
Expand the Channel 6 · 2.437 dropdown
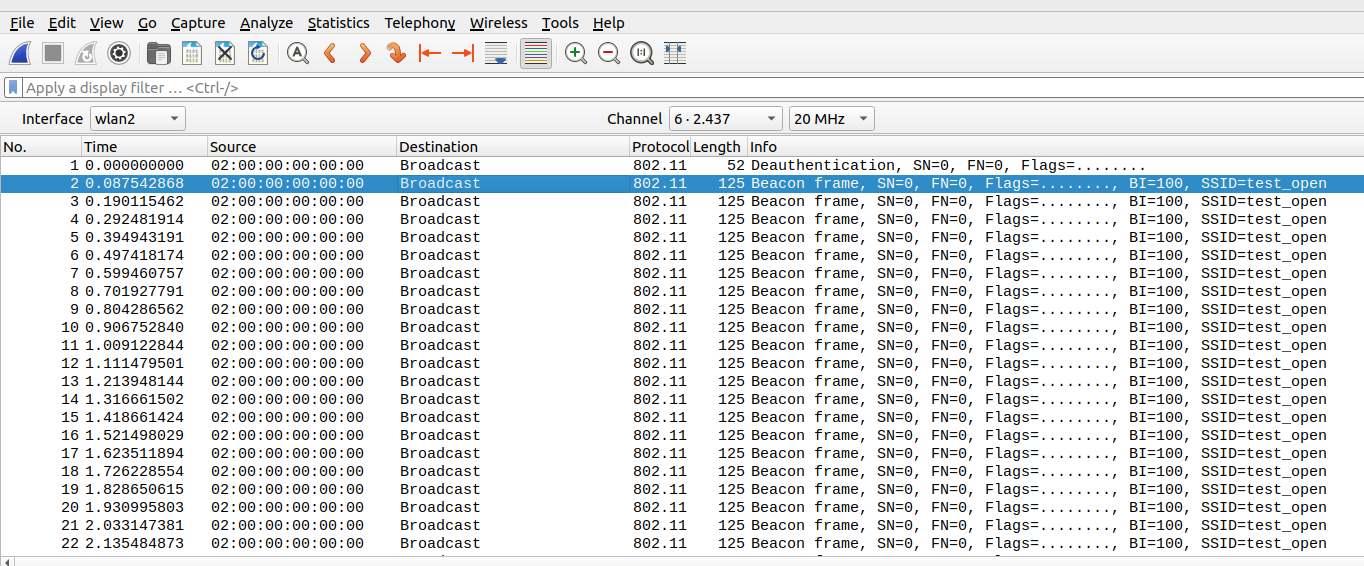click(x=725, y=119)
